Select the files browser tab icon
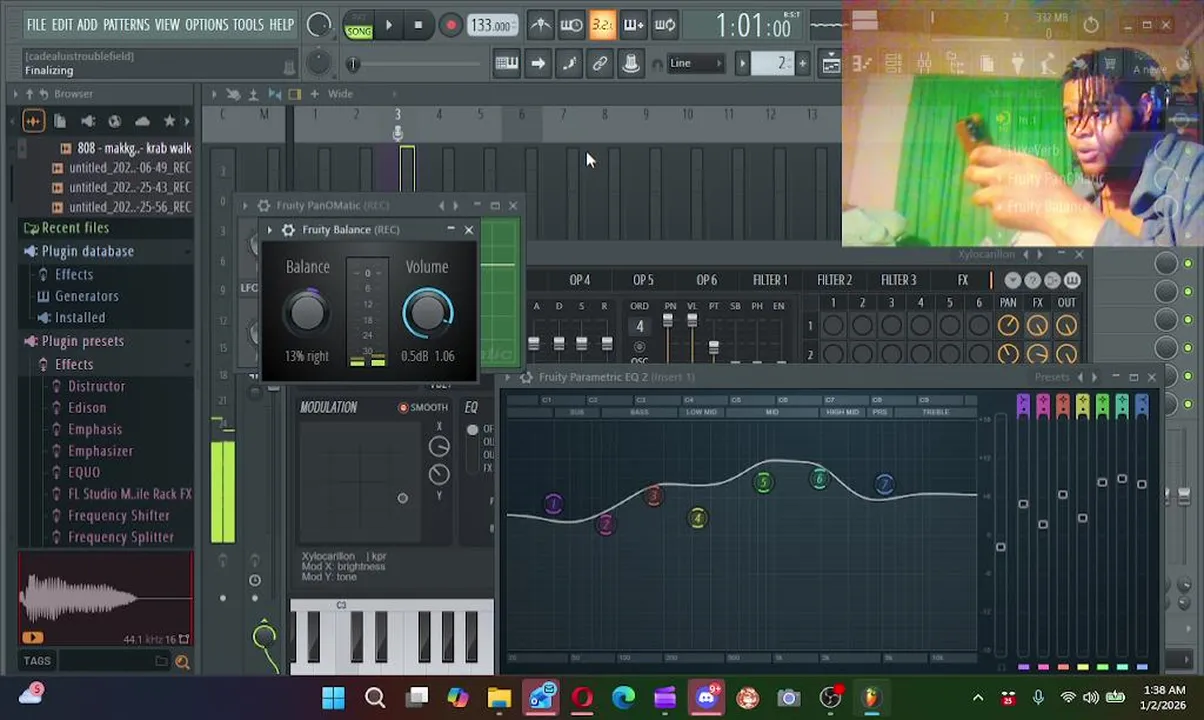 pos(60,121)
